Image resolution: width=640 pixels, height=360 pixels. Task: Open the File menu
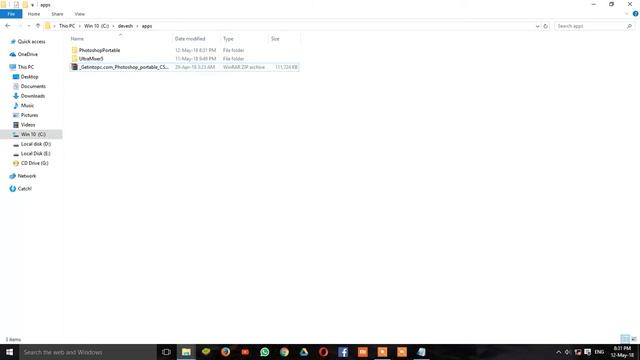[x=11, y=14]
